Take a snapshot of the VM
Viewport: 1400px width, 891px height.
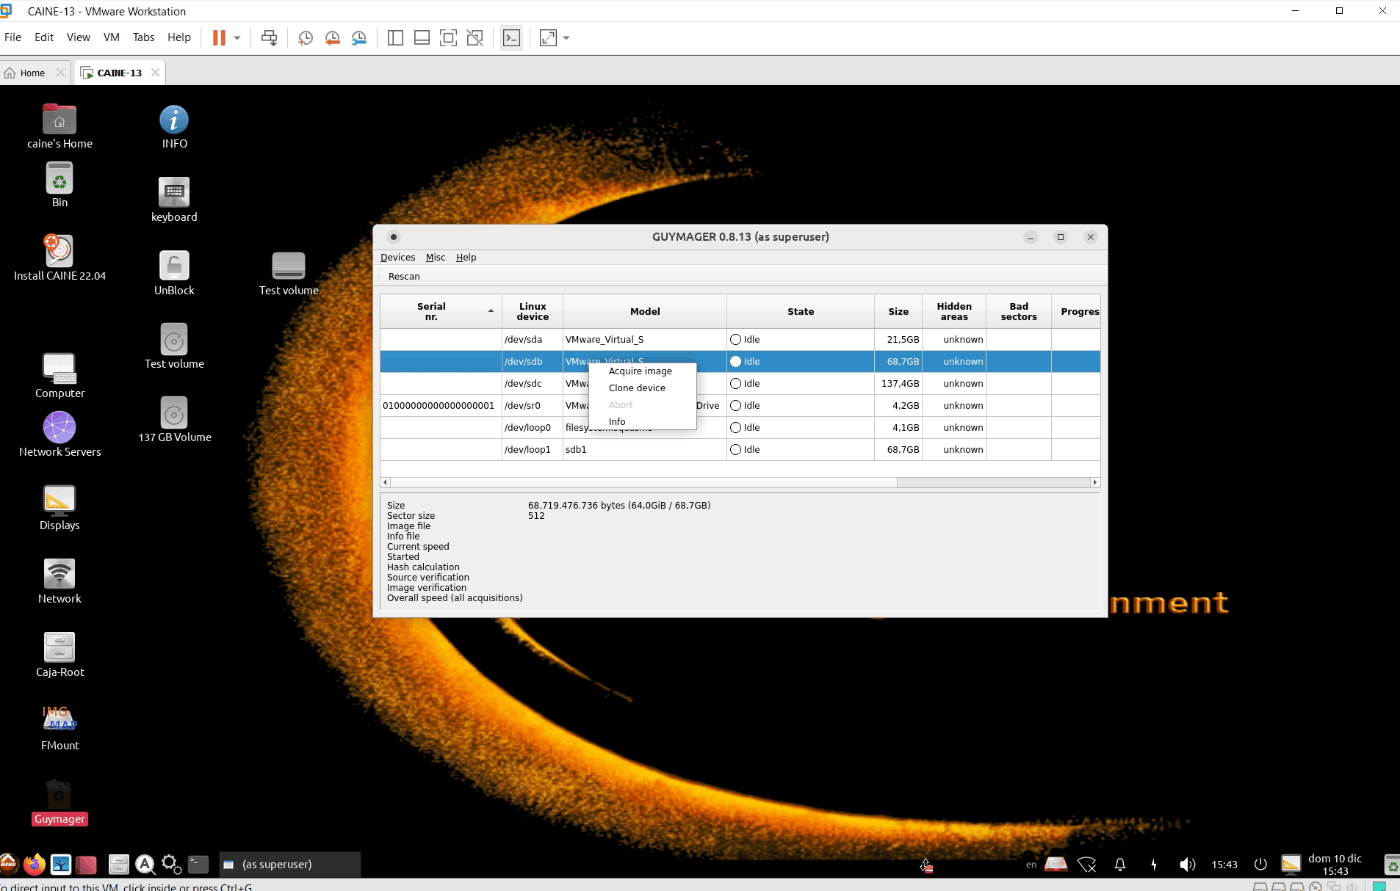point(305,38)
